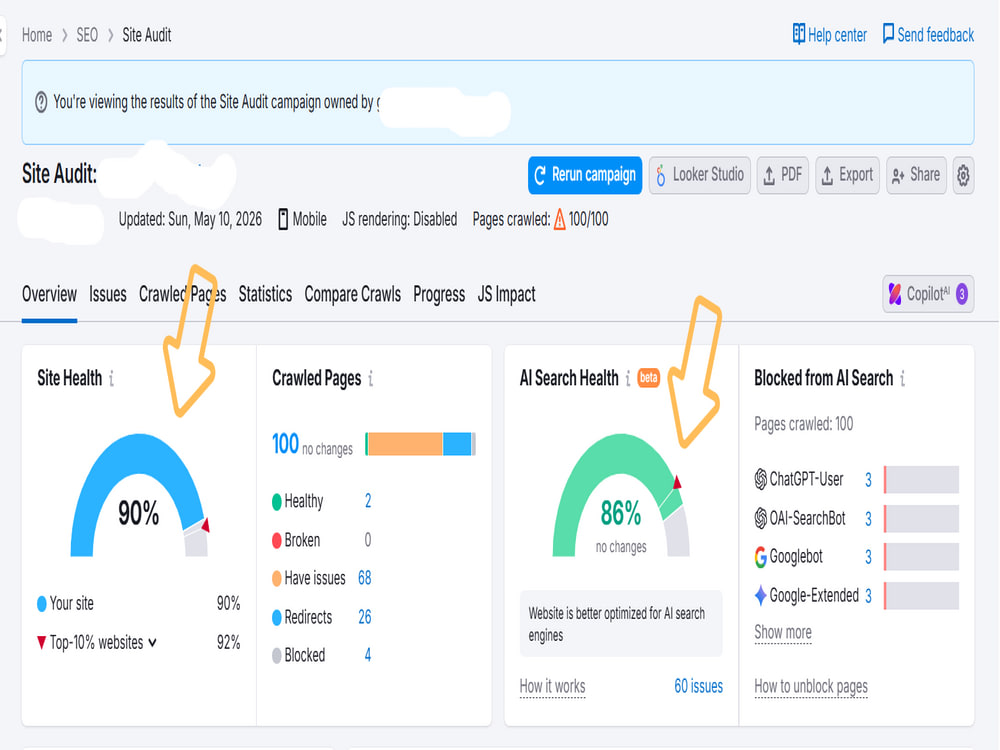This screenshot has width=1000, height=750.
Task: Open the Help center link
Action: click(x=830, y=34)
